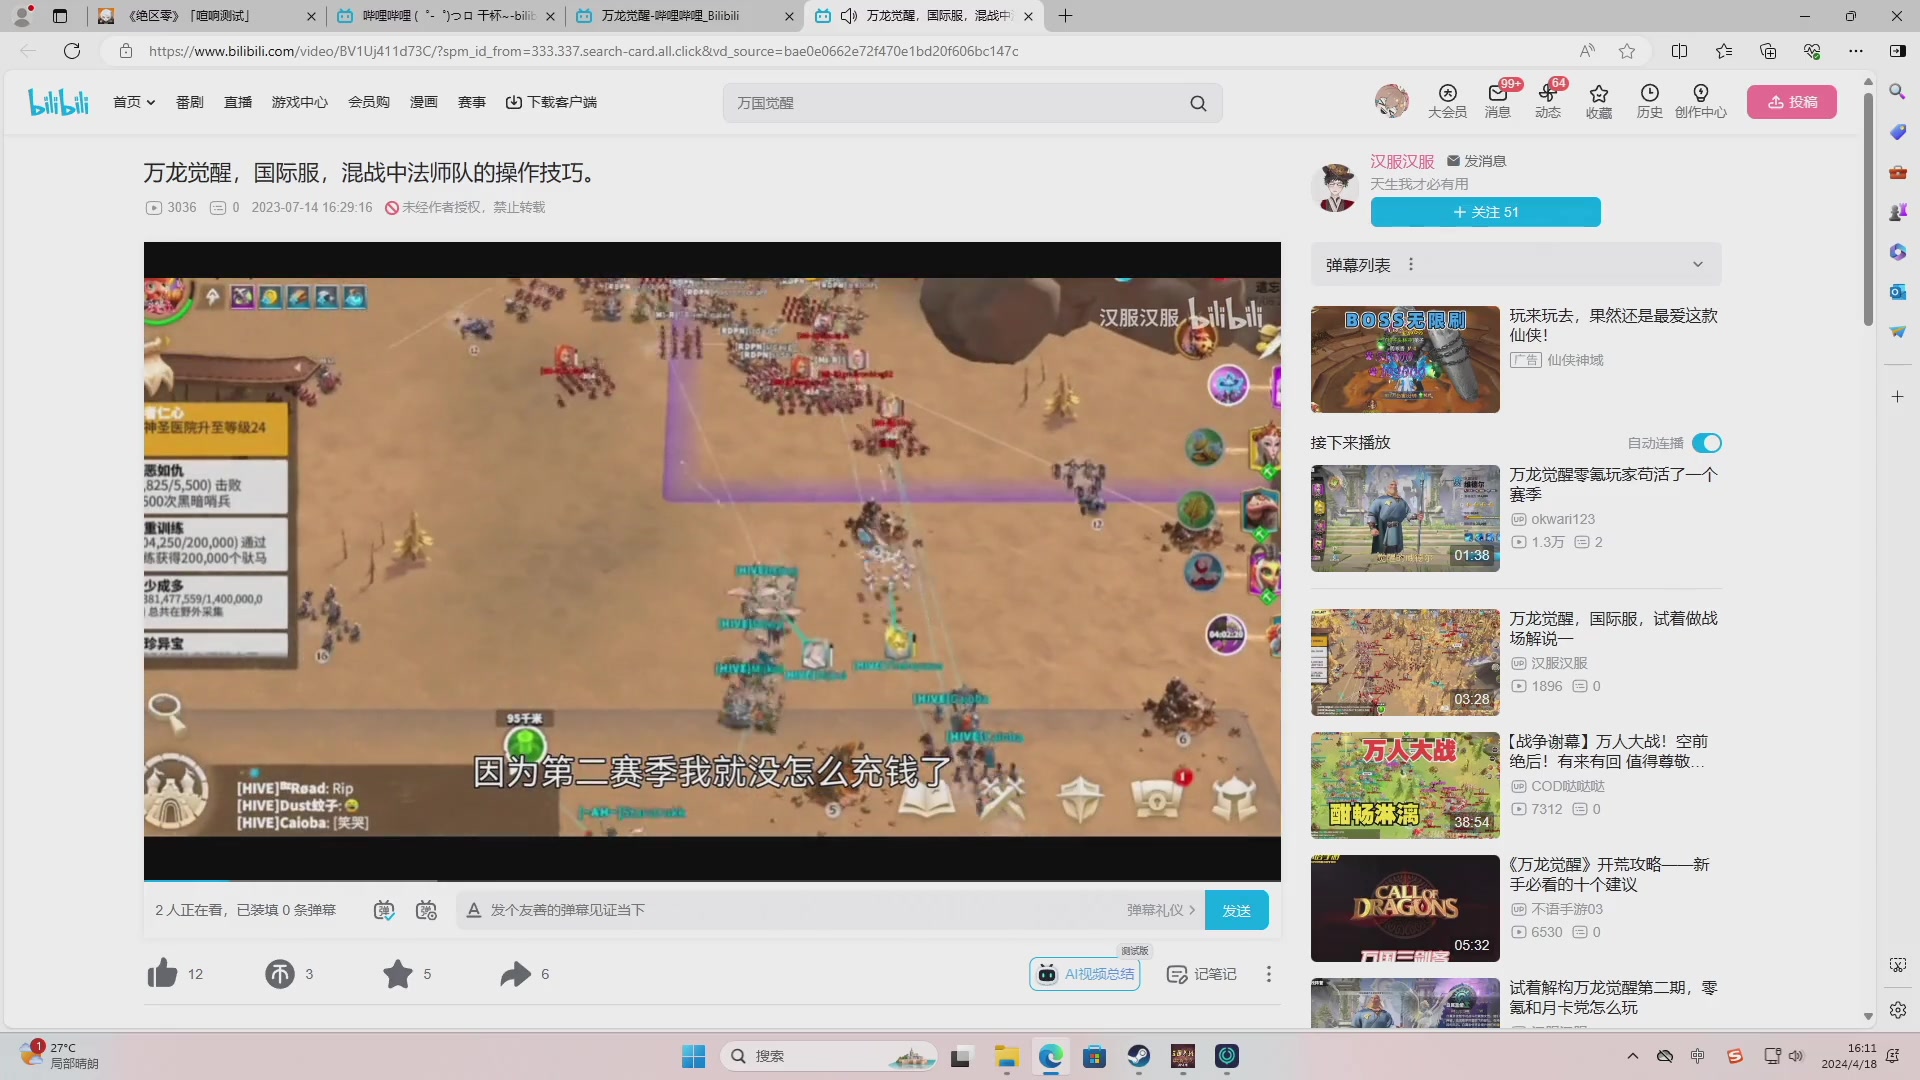Open Outlook in the Edge sidebar
The height and width of the screenshot is (1080, 1920).
[1897, 292]
